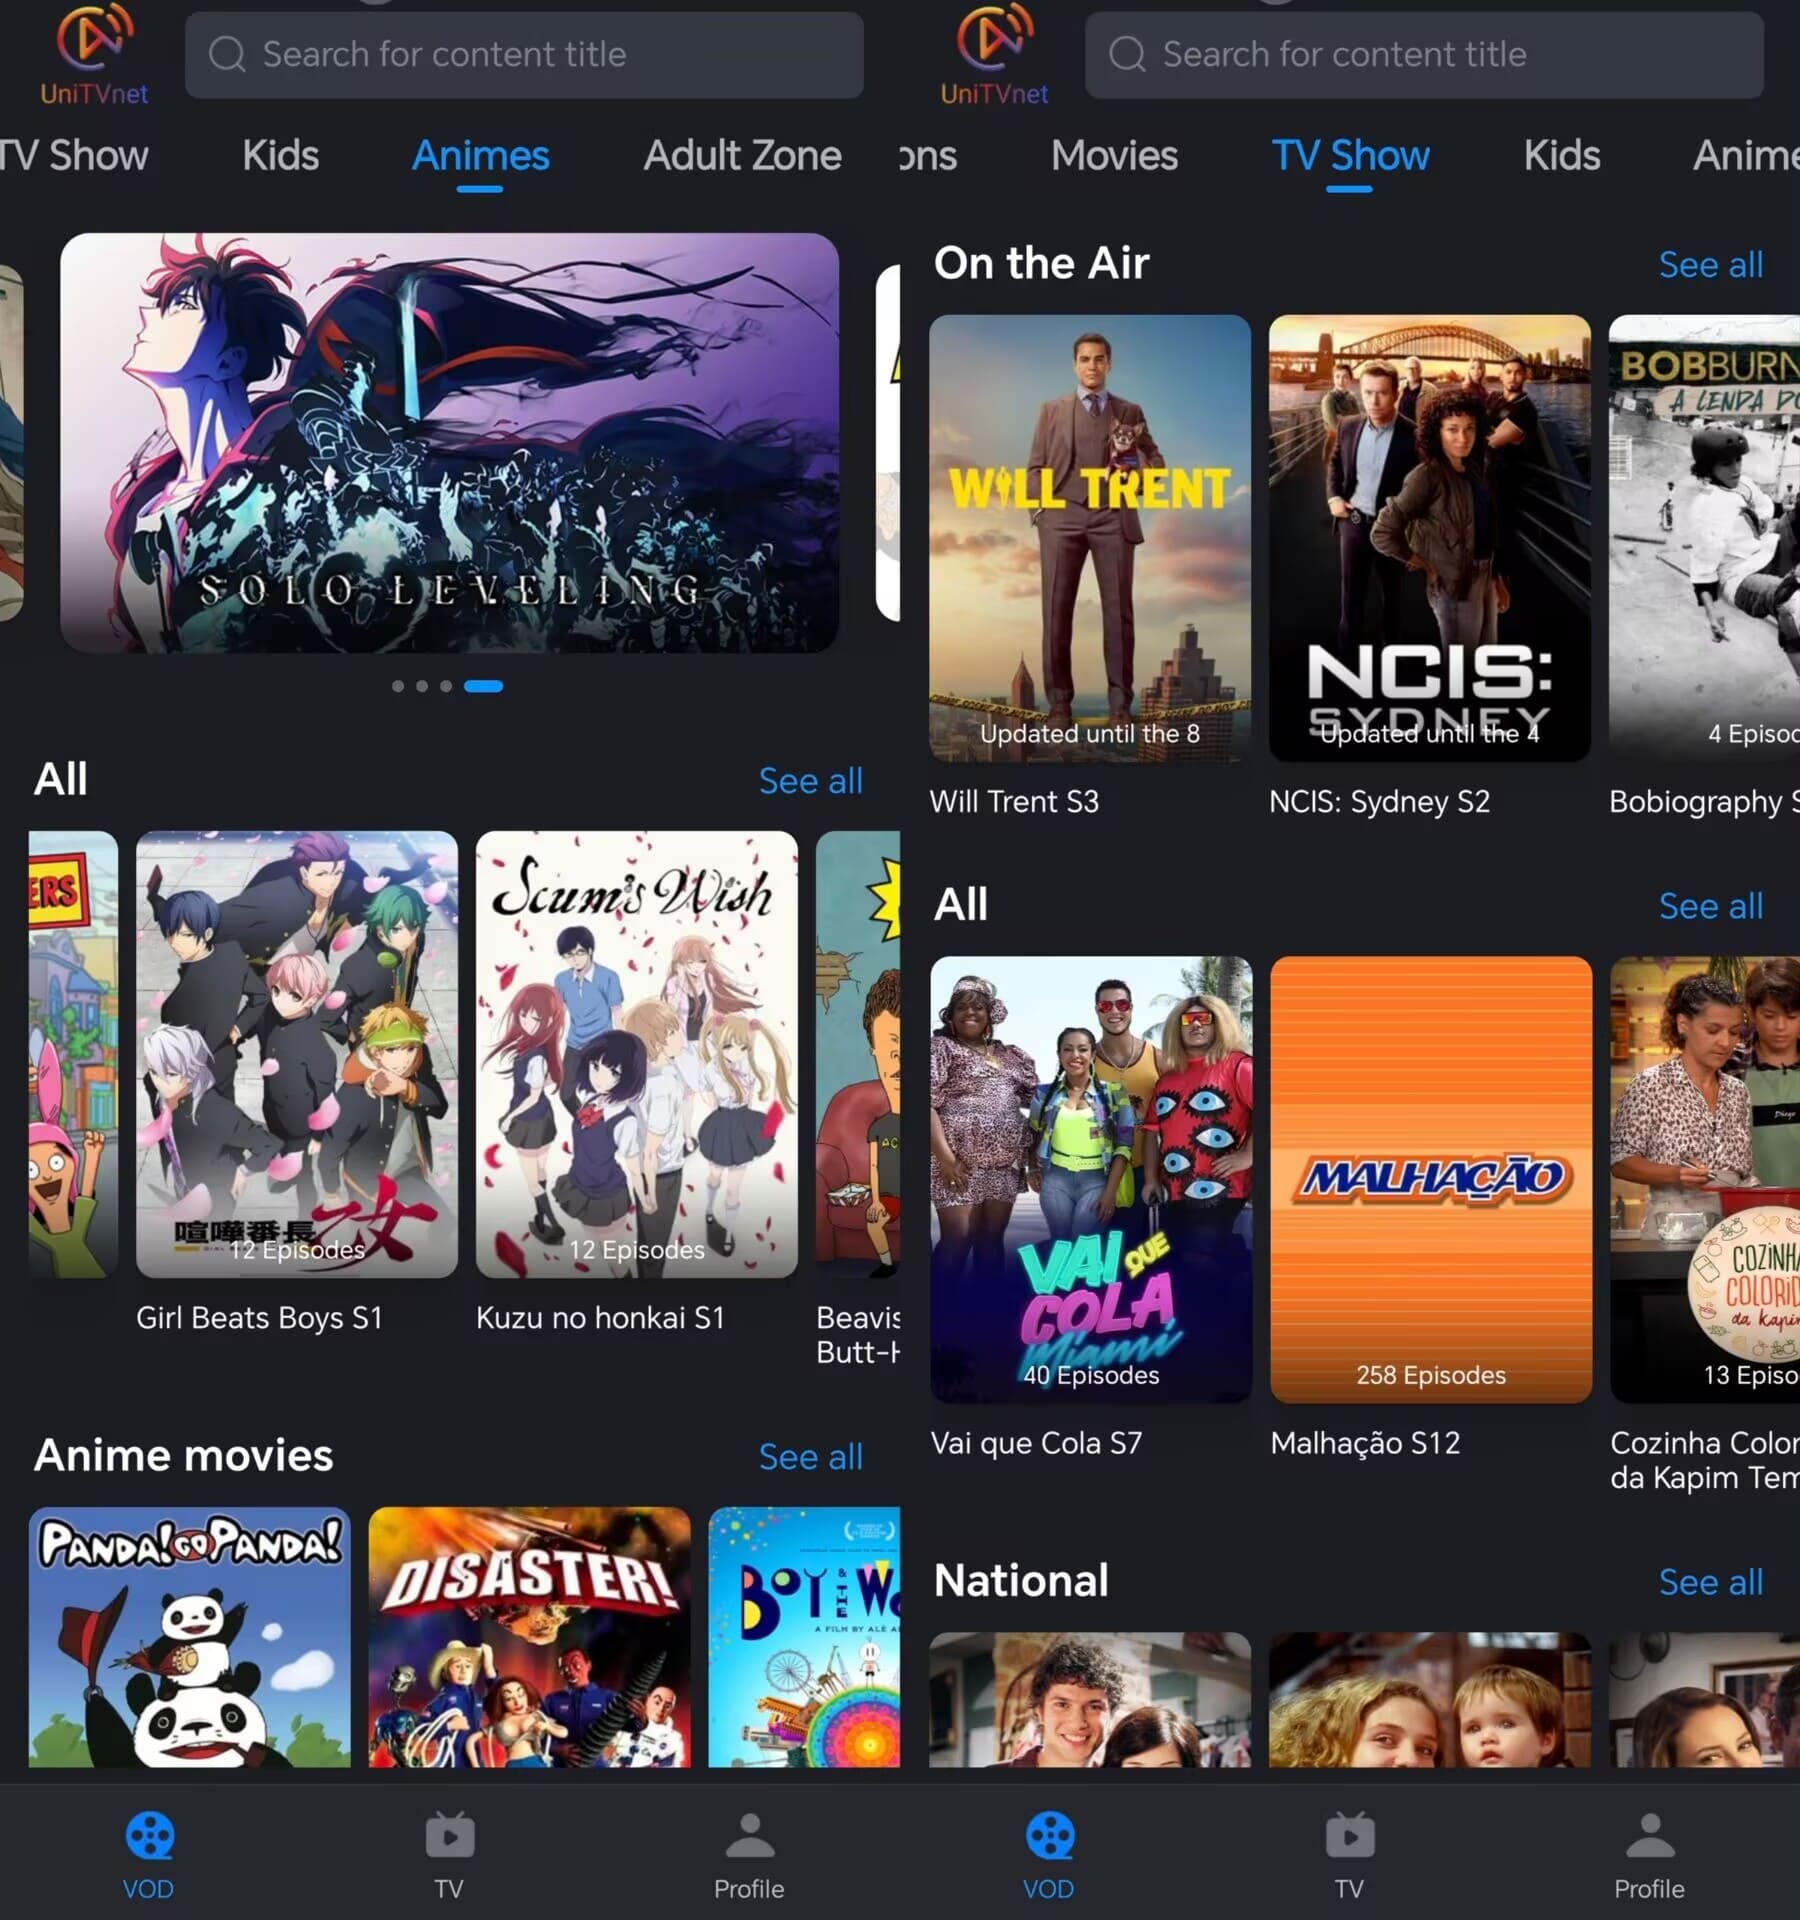
Task: Open Vai que Cola S7 poster
Action: click(1091, 1179)
